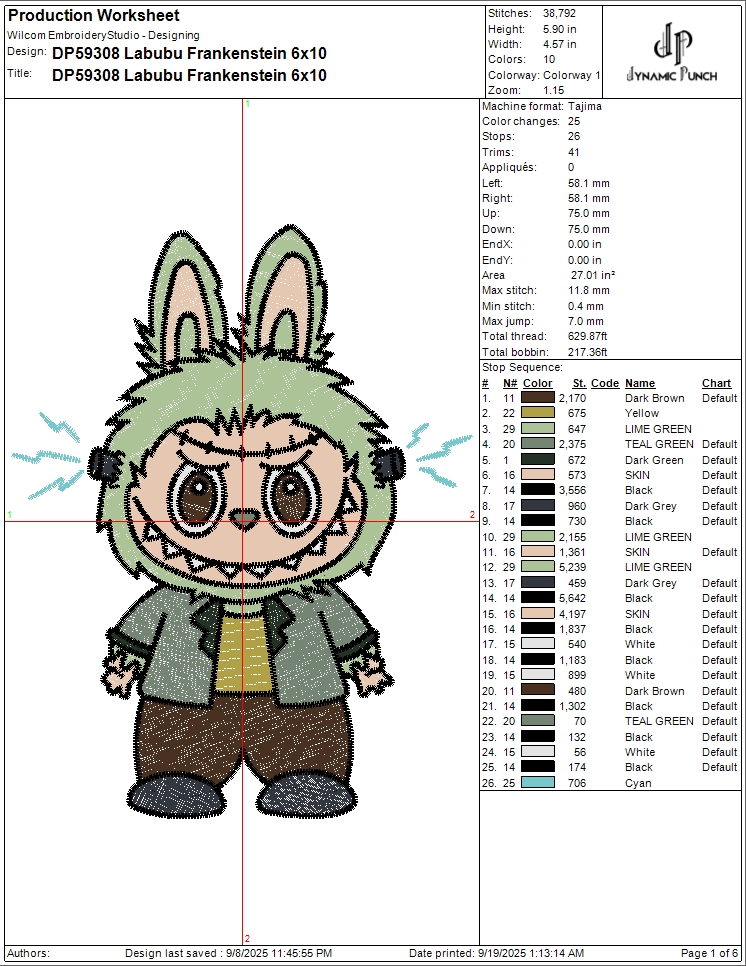Click the Design name 'DP59308 Labubu Frankenstein 6x10'
The height and width of the screenshot is (966, 746).
[x=189, y=54]
